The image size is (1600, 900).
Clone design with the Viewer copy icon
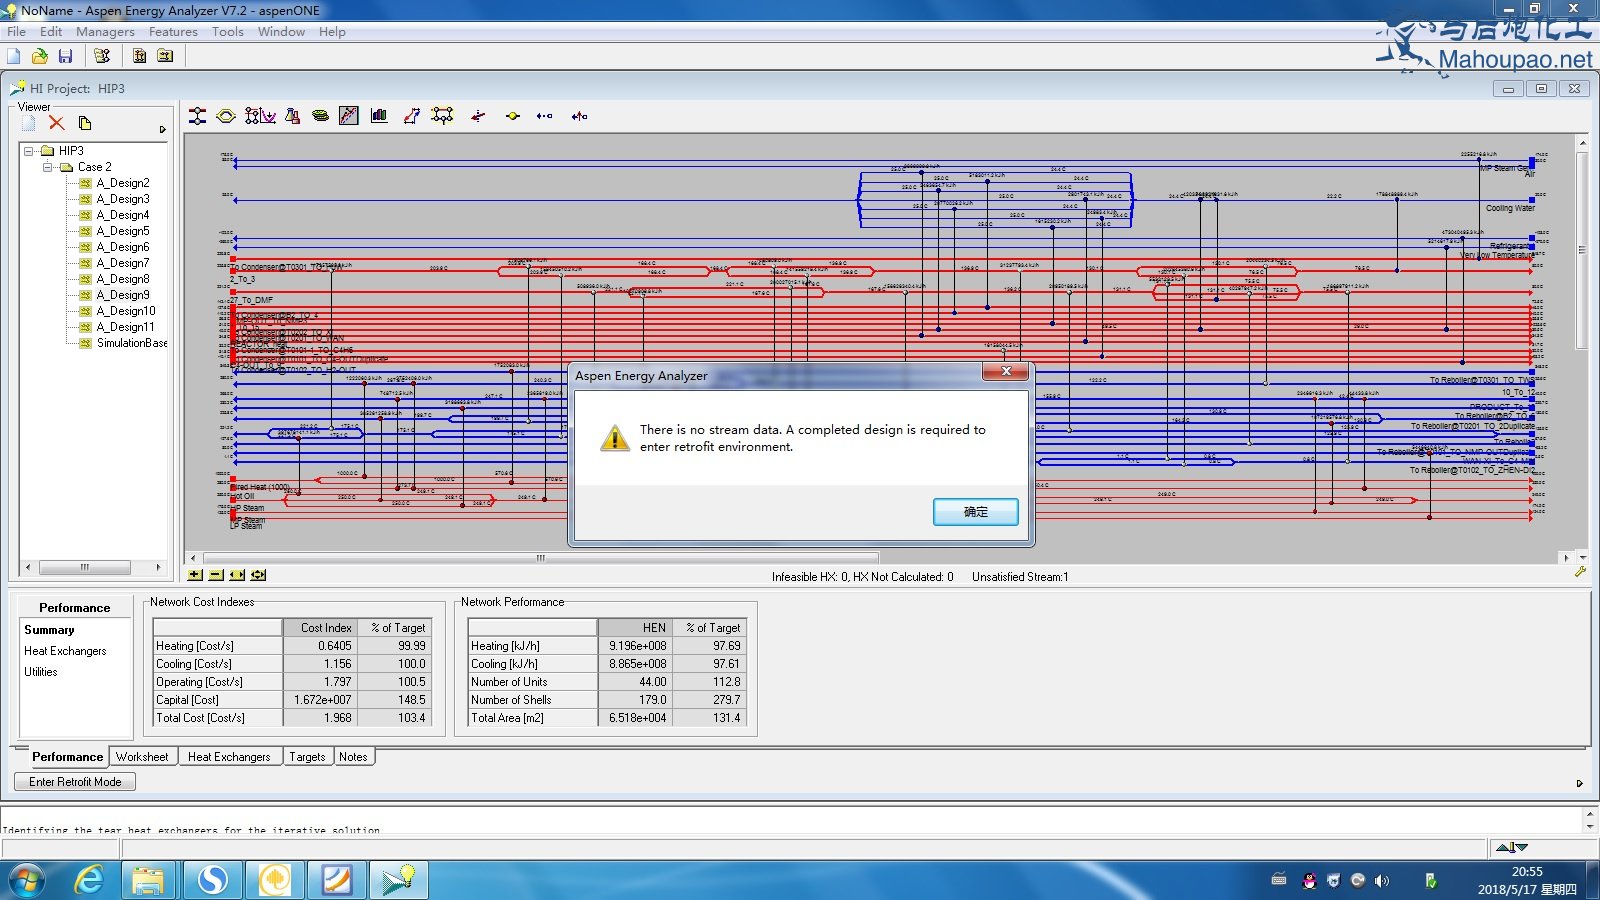tap(85, 123)
